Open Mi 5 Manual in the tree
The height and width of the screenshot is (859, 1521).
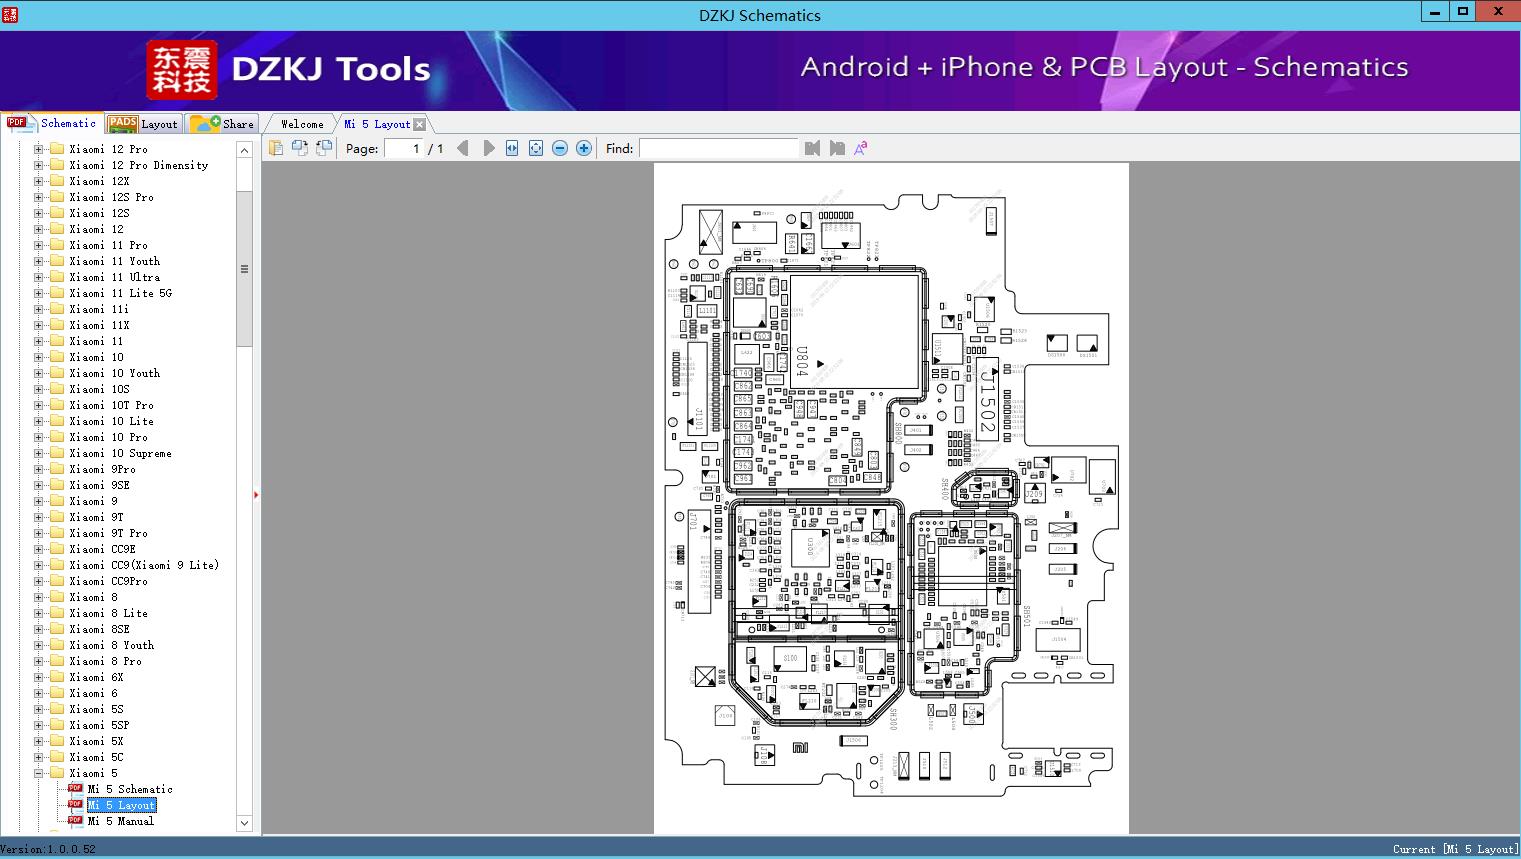[x=121, y=821]
